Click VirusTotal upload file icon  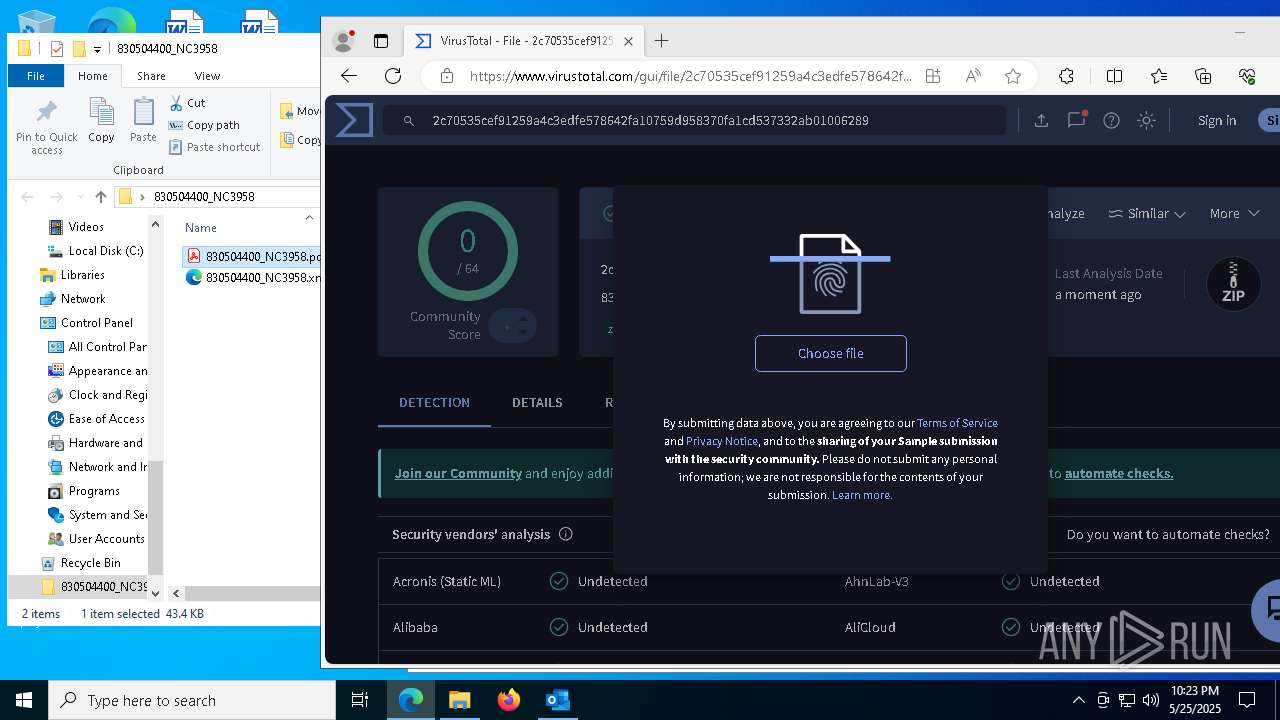click(x=1041, y=120)
